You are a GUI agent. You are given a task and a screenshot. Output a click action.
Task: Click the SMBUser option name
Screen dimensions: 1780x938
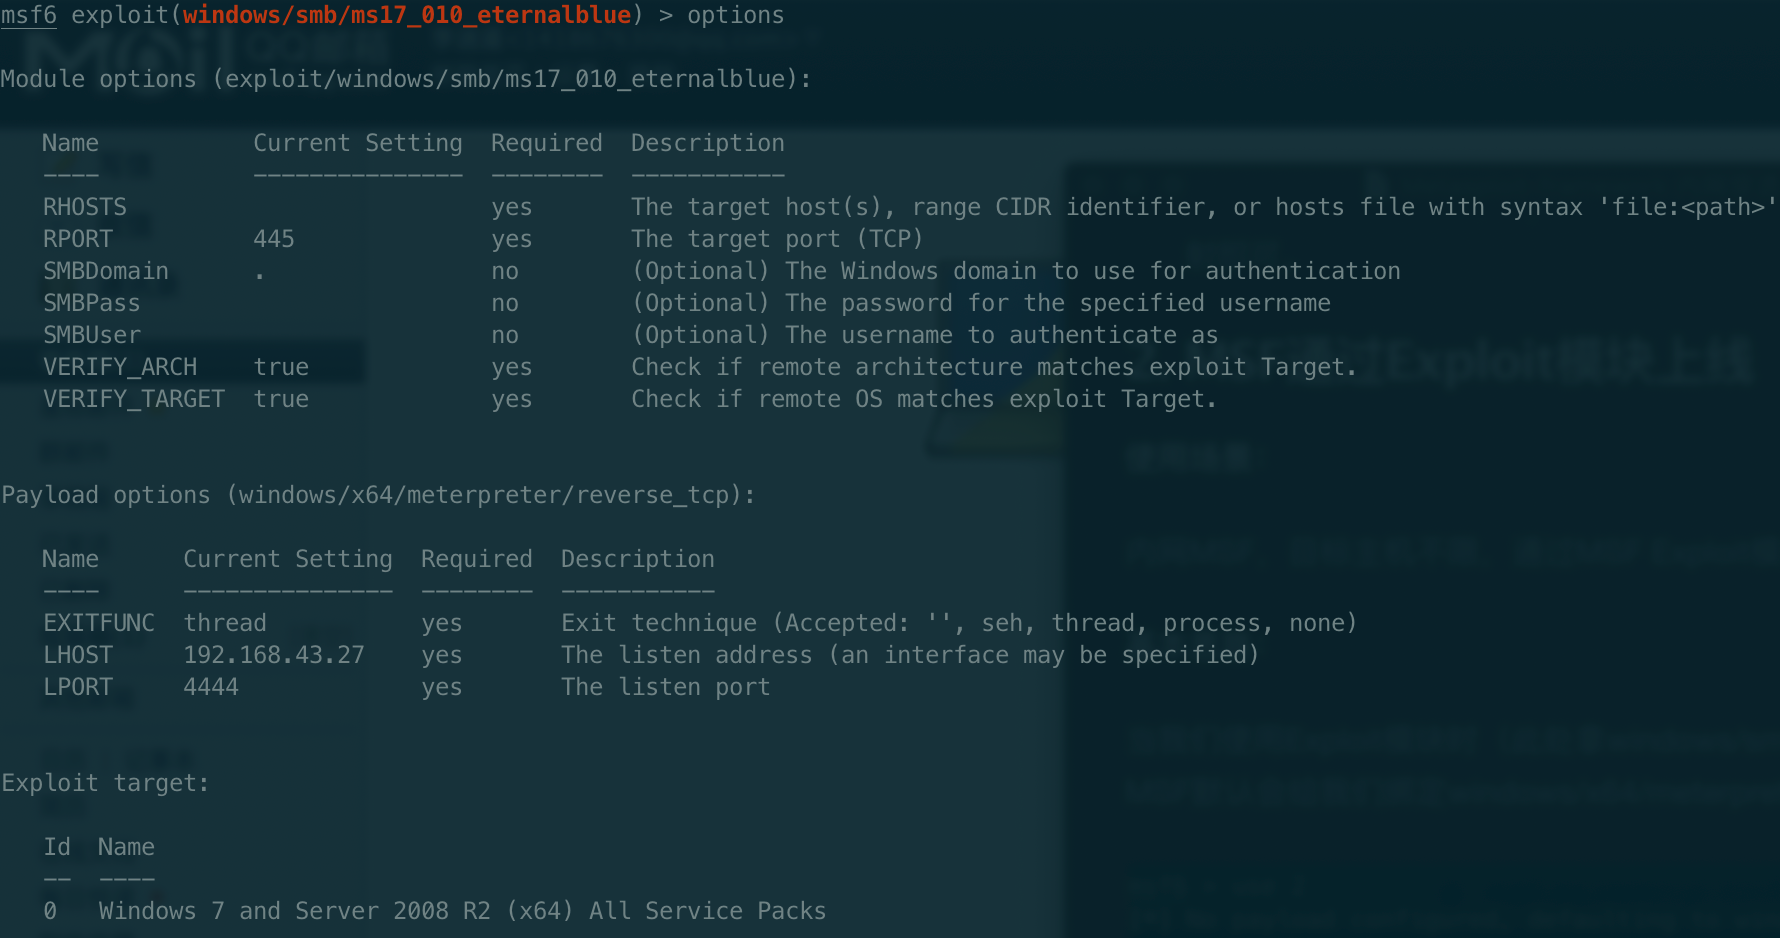[x=91, y=335]
